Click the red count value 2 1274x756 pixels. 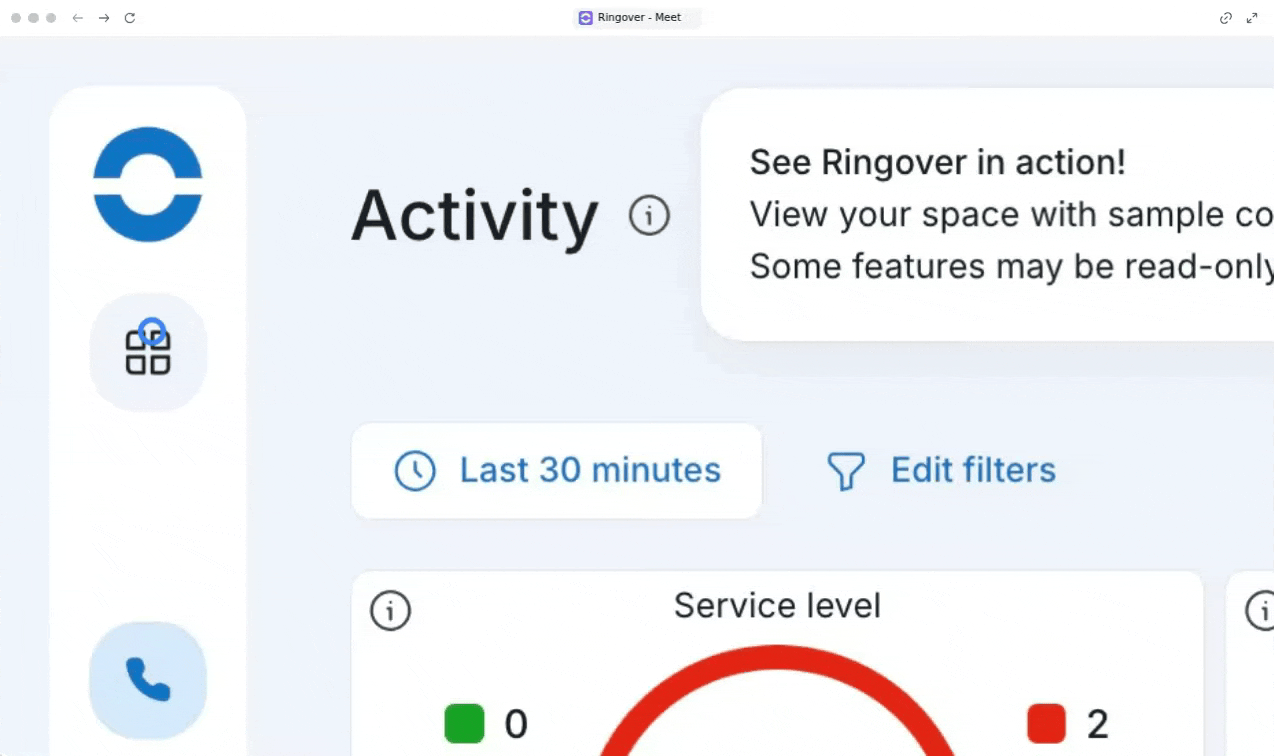tap(1098, 724)
